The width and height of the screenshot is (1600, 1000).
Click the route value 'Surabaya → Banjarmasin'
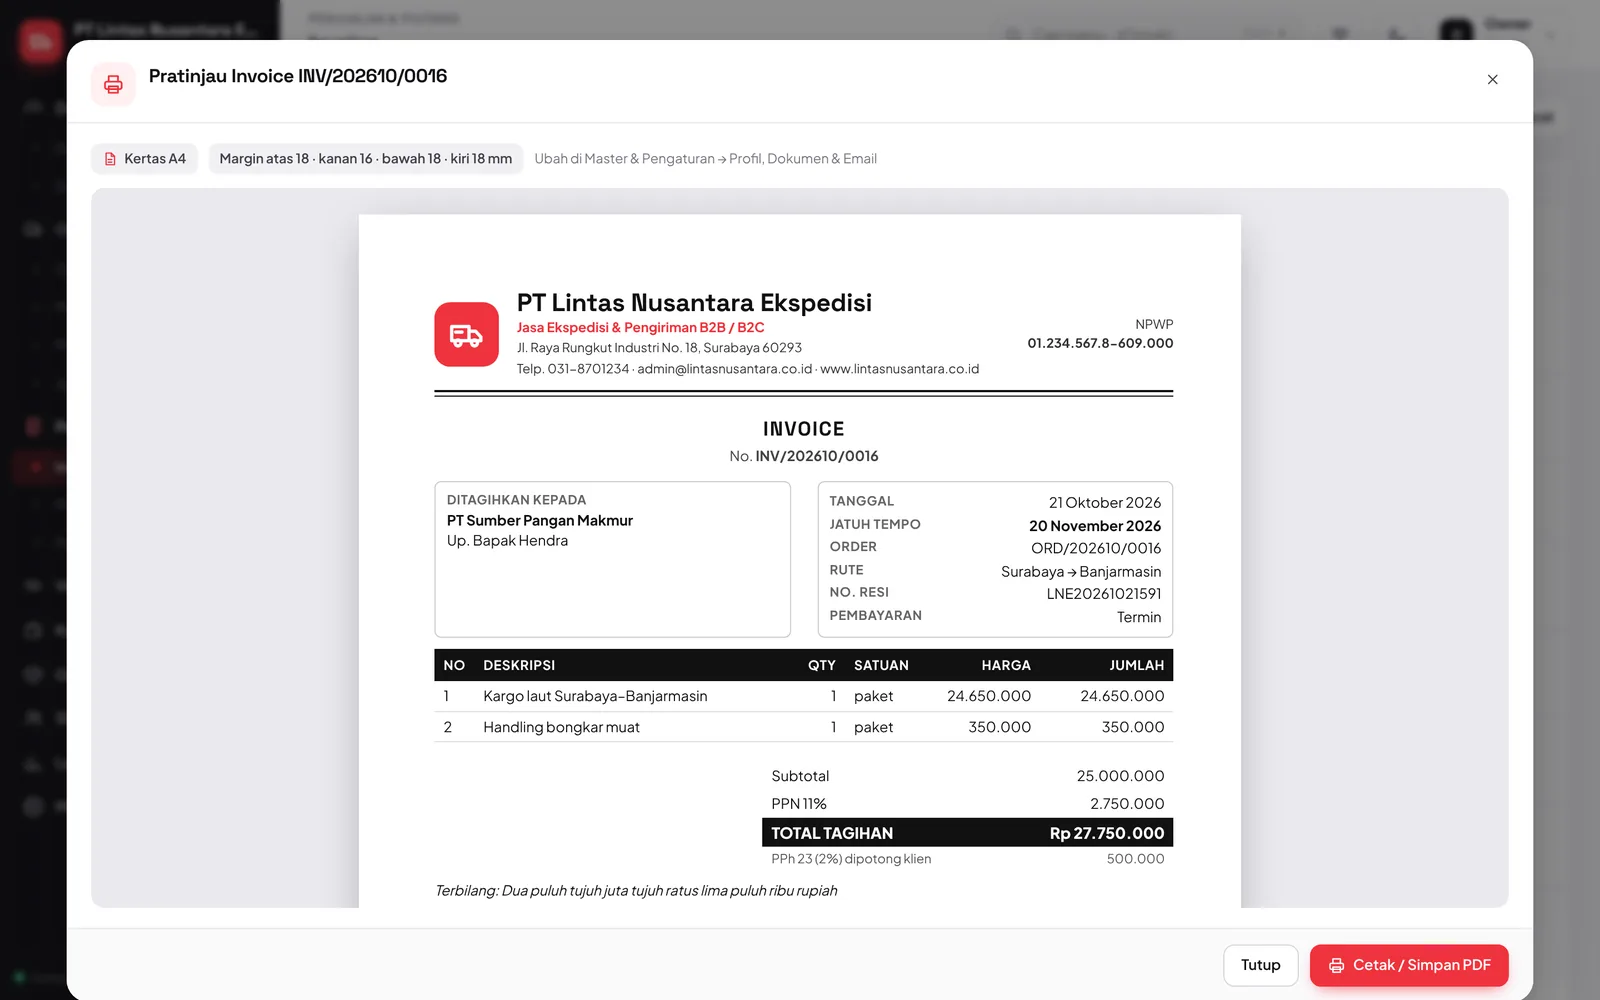click(1081, 572)
